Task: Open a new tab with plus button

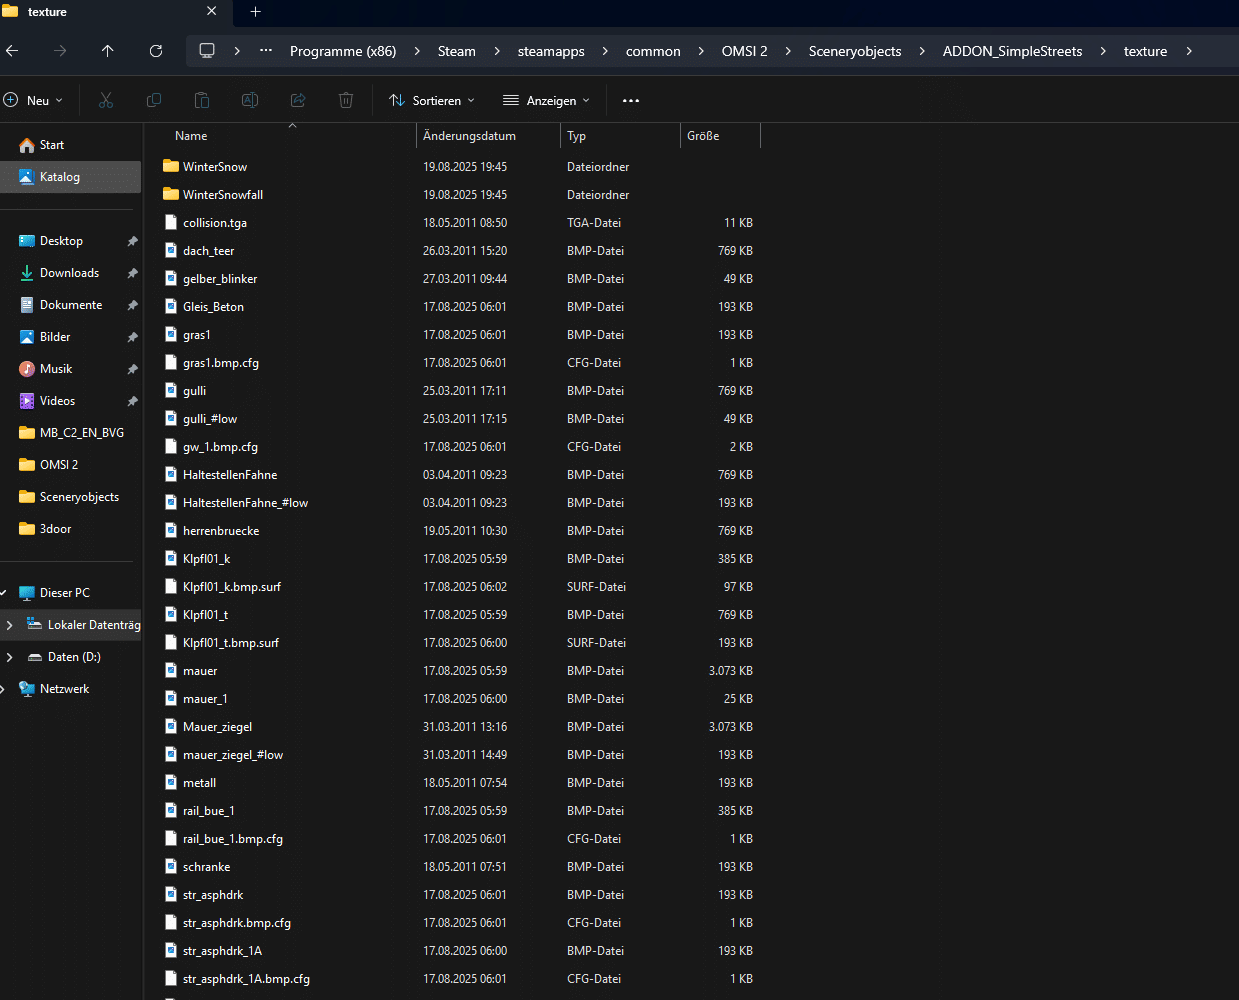Action: point(255,12)
